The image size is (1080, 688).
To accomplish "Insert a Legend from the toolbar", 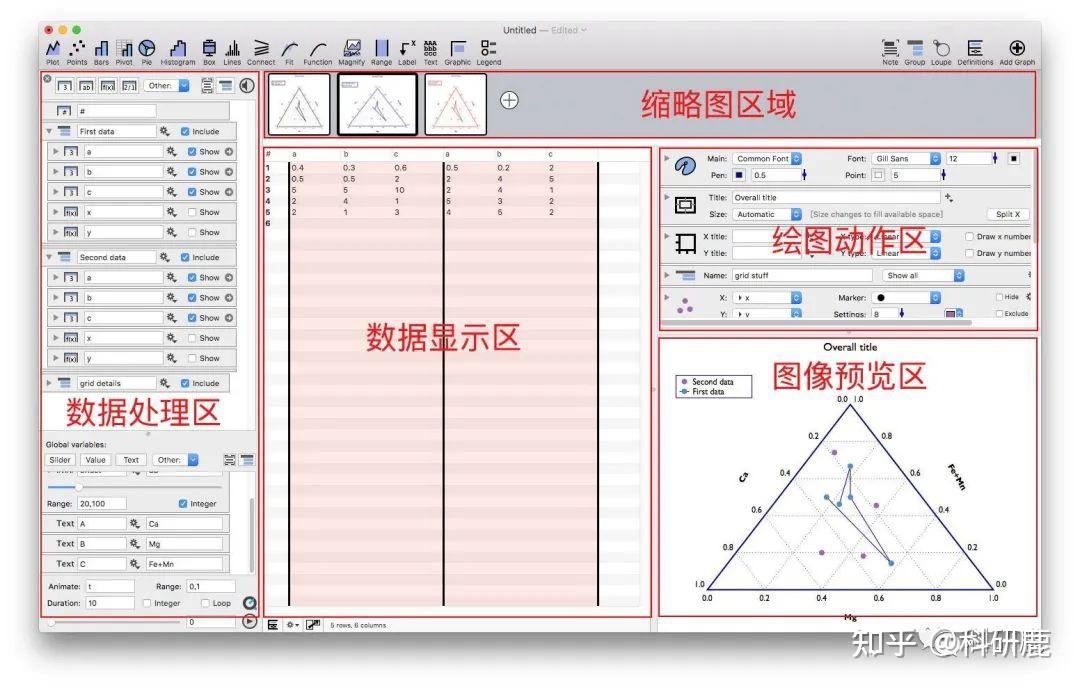I will pyautogui.click(x=488, y=50).
